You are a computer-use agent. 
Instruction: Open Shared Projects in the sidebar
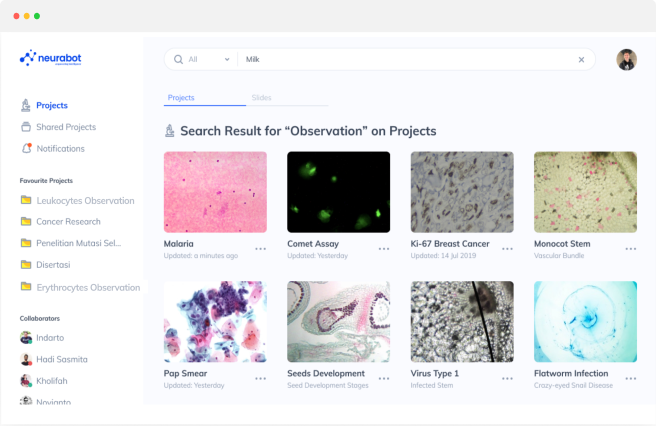[x=66, y=127]
